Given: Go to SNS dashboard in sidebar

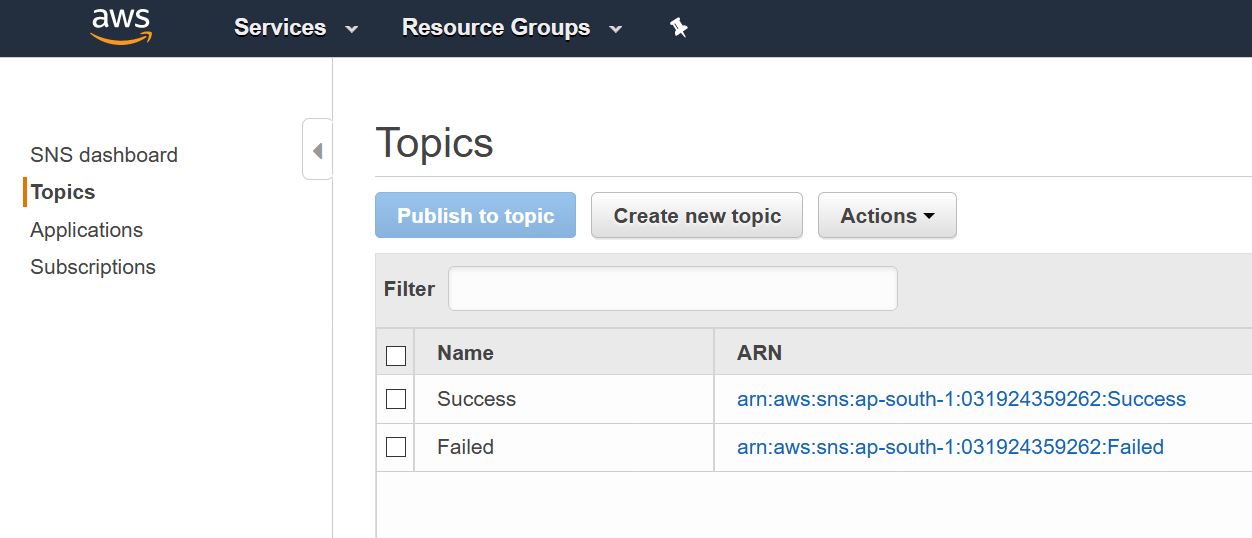Looking at the screenshot, I should [104, 155].
